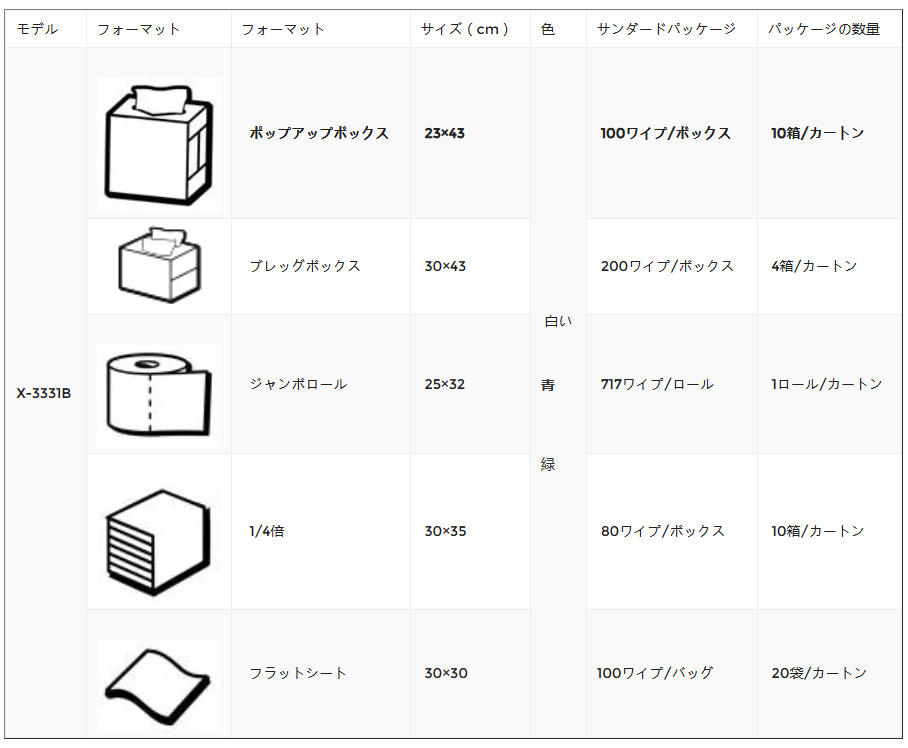Click the パッケージの数量 header
908x748 pixels.
[824, 29]
